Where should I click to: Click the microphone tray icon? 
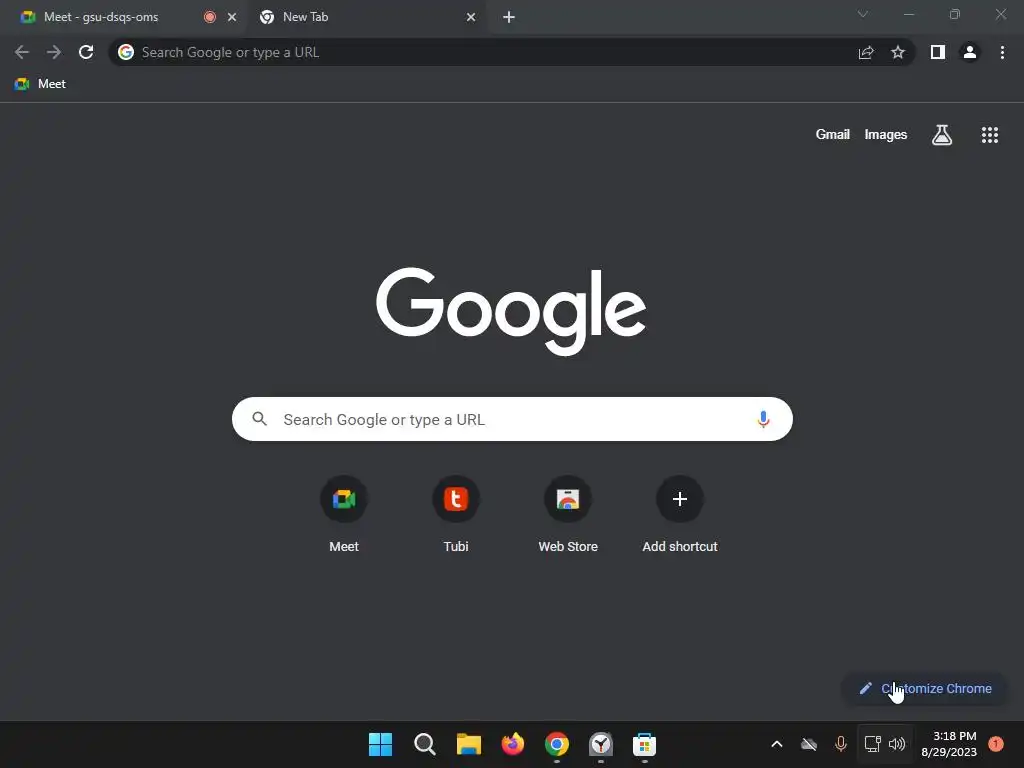[x=841, y=744]
